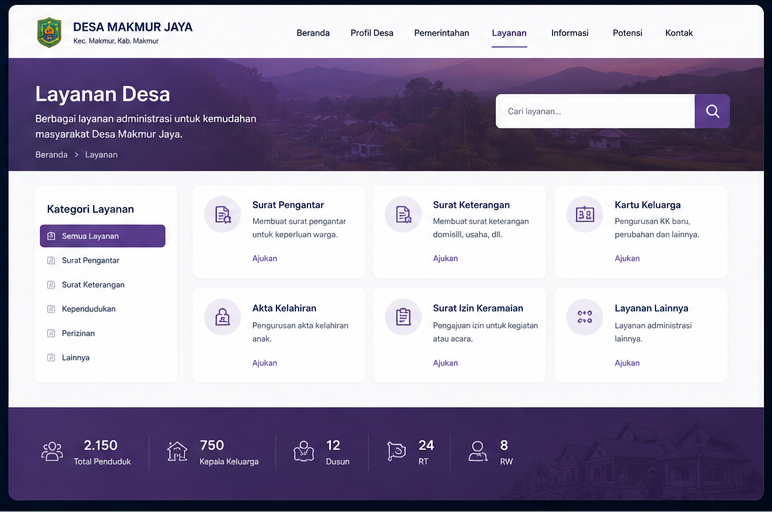Click Ajukan on the Layanan Lainnya card
This screenshot has width=772, height=512.
[x=627, y=363]
